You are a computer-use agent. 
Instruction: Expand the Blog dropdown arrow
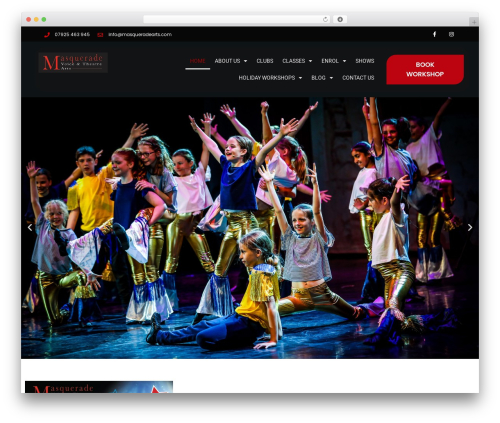point(331,78)
